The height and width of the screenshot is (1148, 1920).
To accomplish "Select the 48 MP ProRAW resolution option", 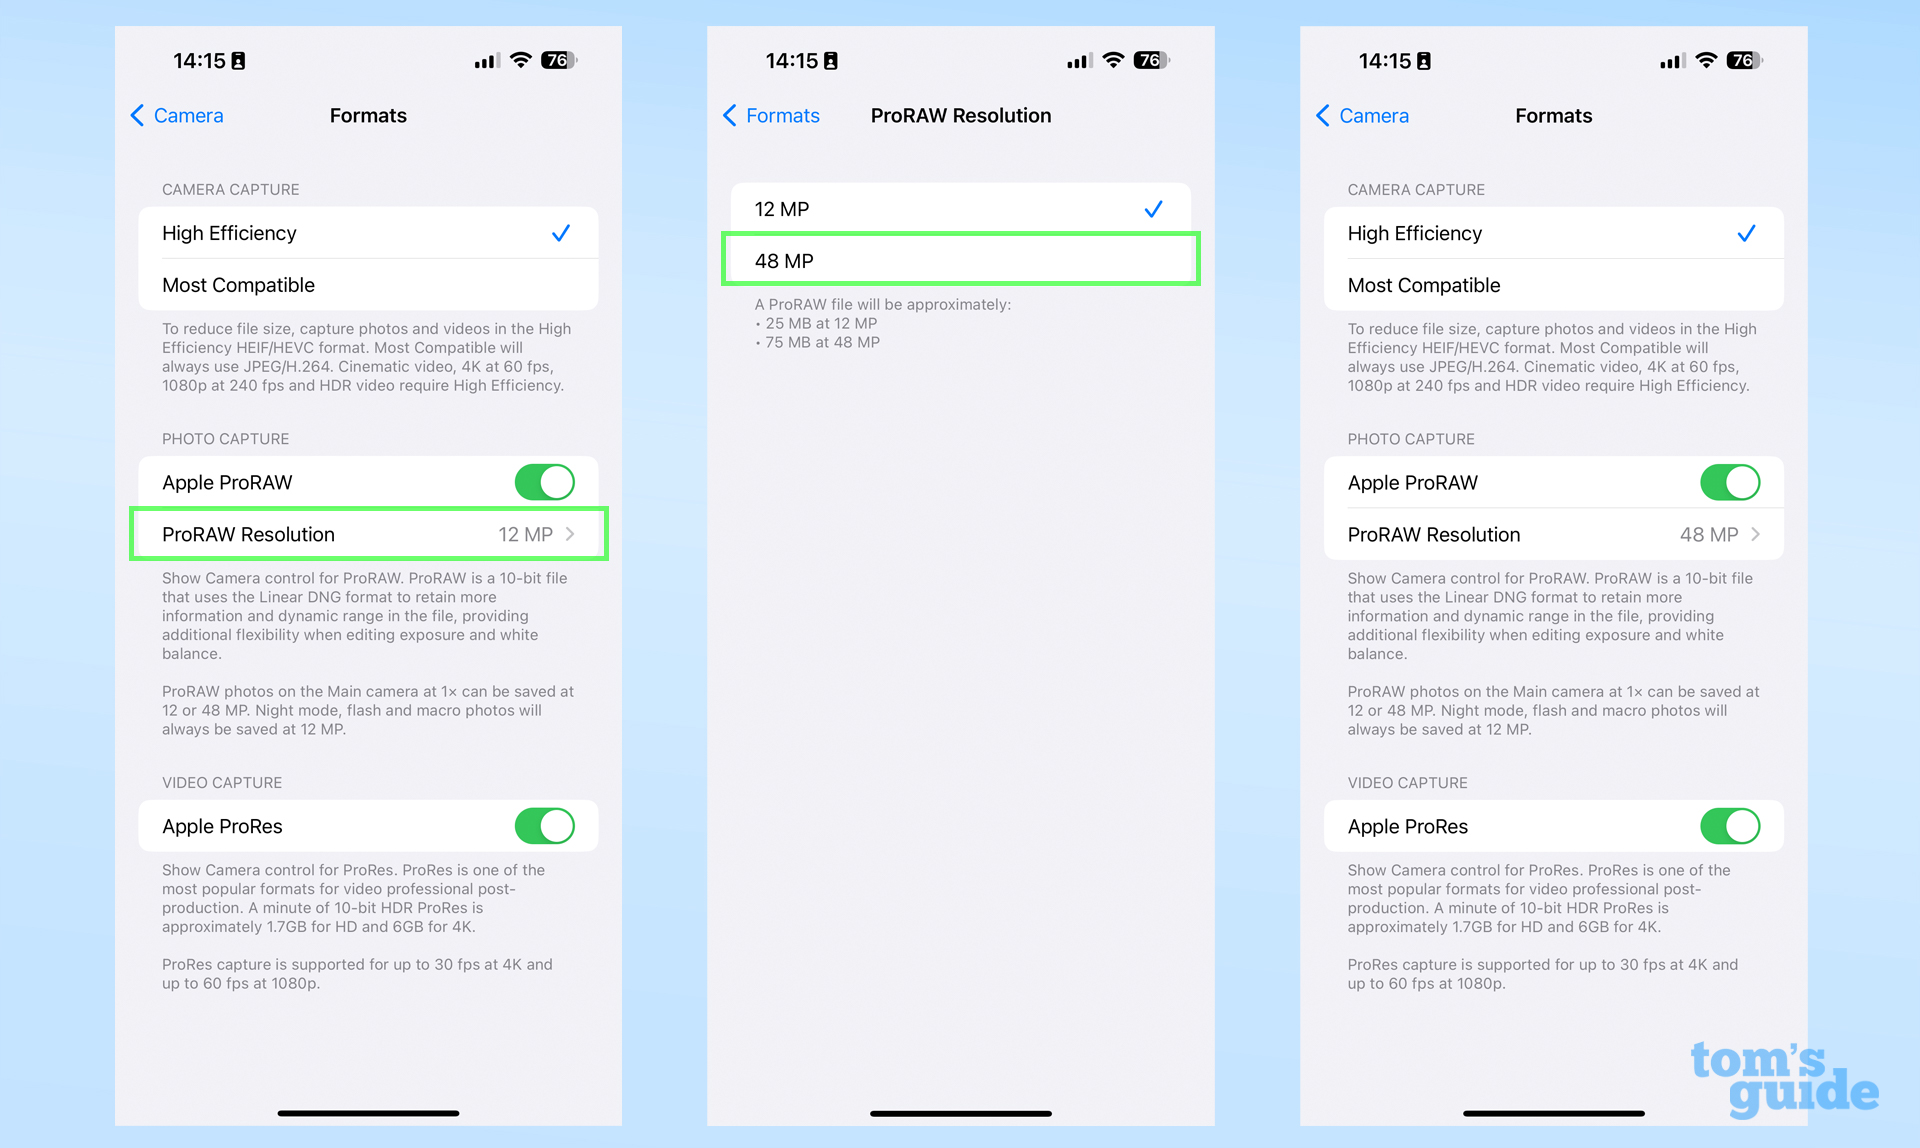I will point(955,260).
